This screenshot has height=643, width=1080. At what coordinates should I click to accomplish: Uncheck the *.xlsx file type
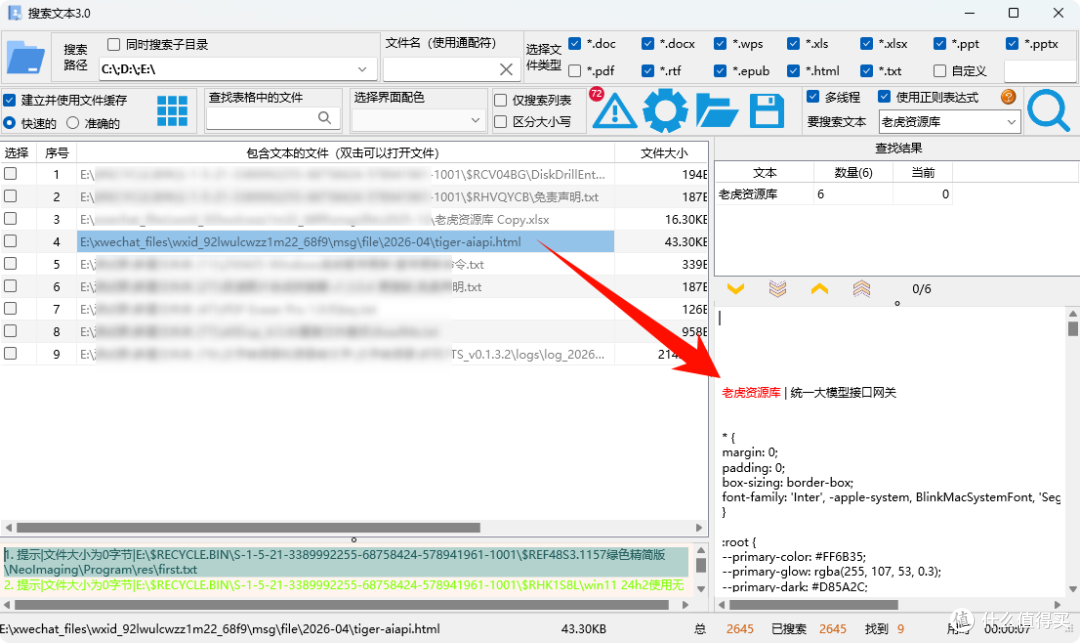pos(866,44)
